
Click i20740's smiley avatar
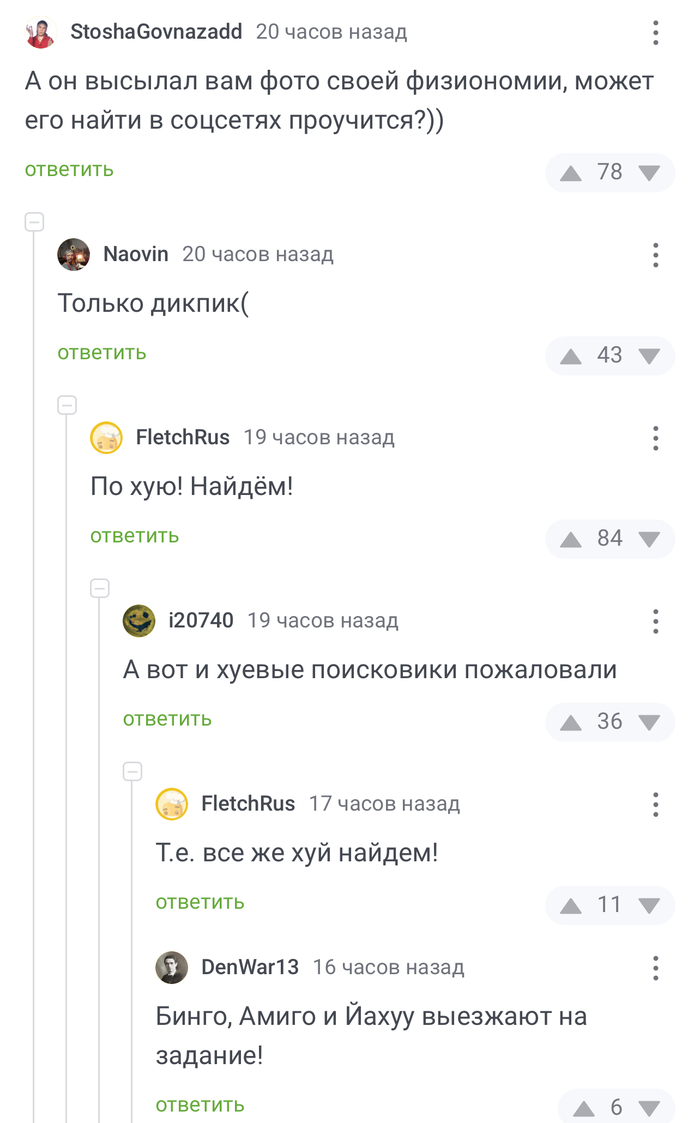pos(139,620)
